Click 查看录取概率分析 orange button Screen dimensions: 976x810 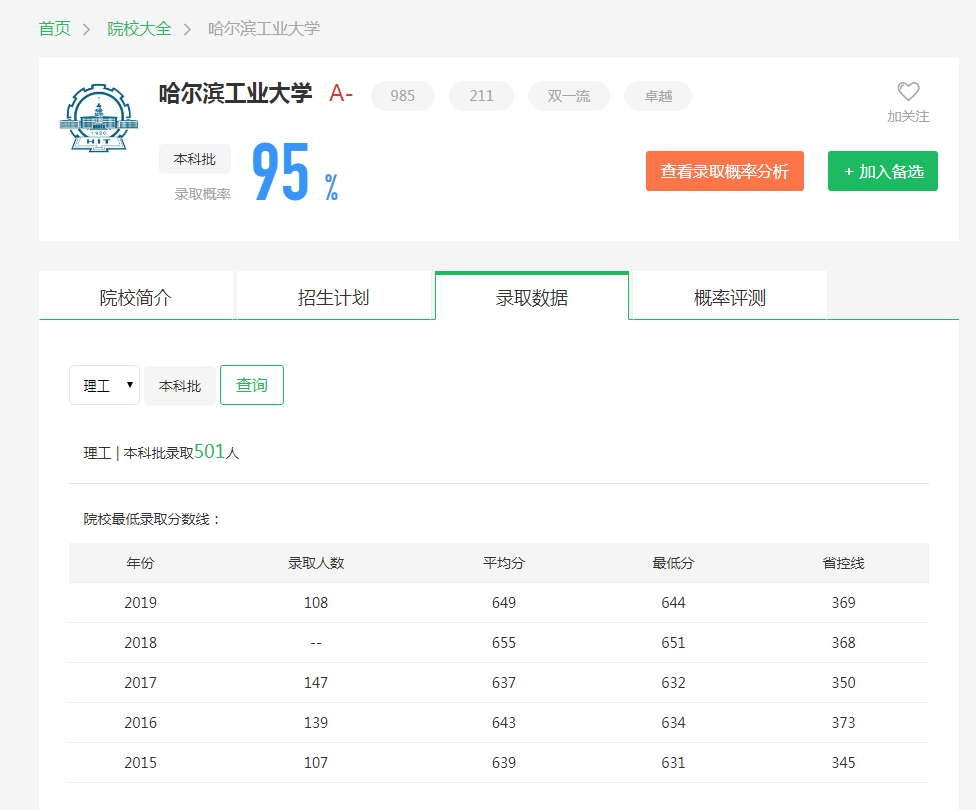(x=725, y=171)
